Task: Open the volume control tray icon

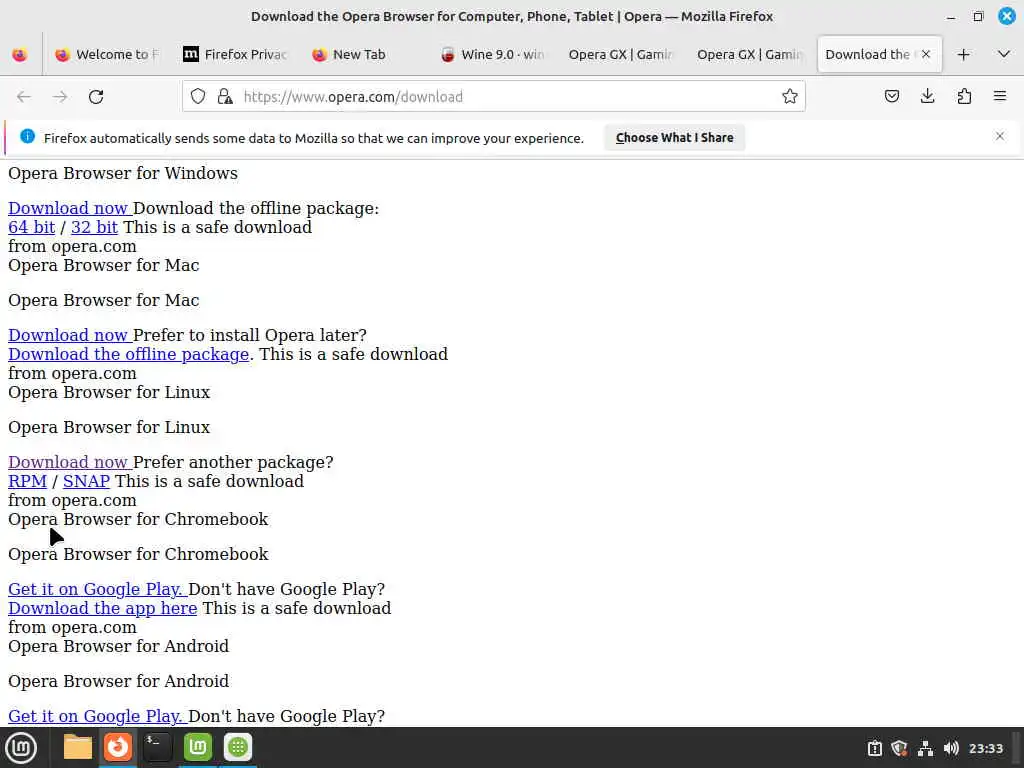Action: [x=951, y=748]
